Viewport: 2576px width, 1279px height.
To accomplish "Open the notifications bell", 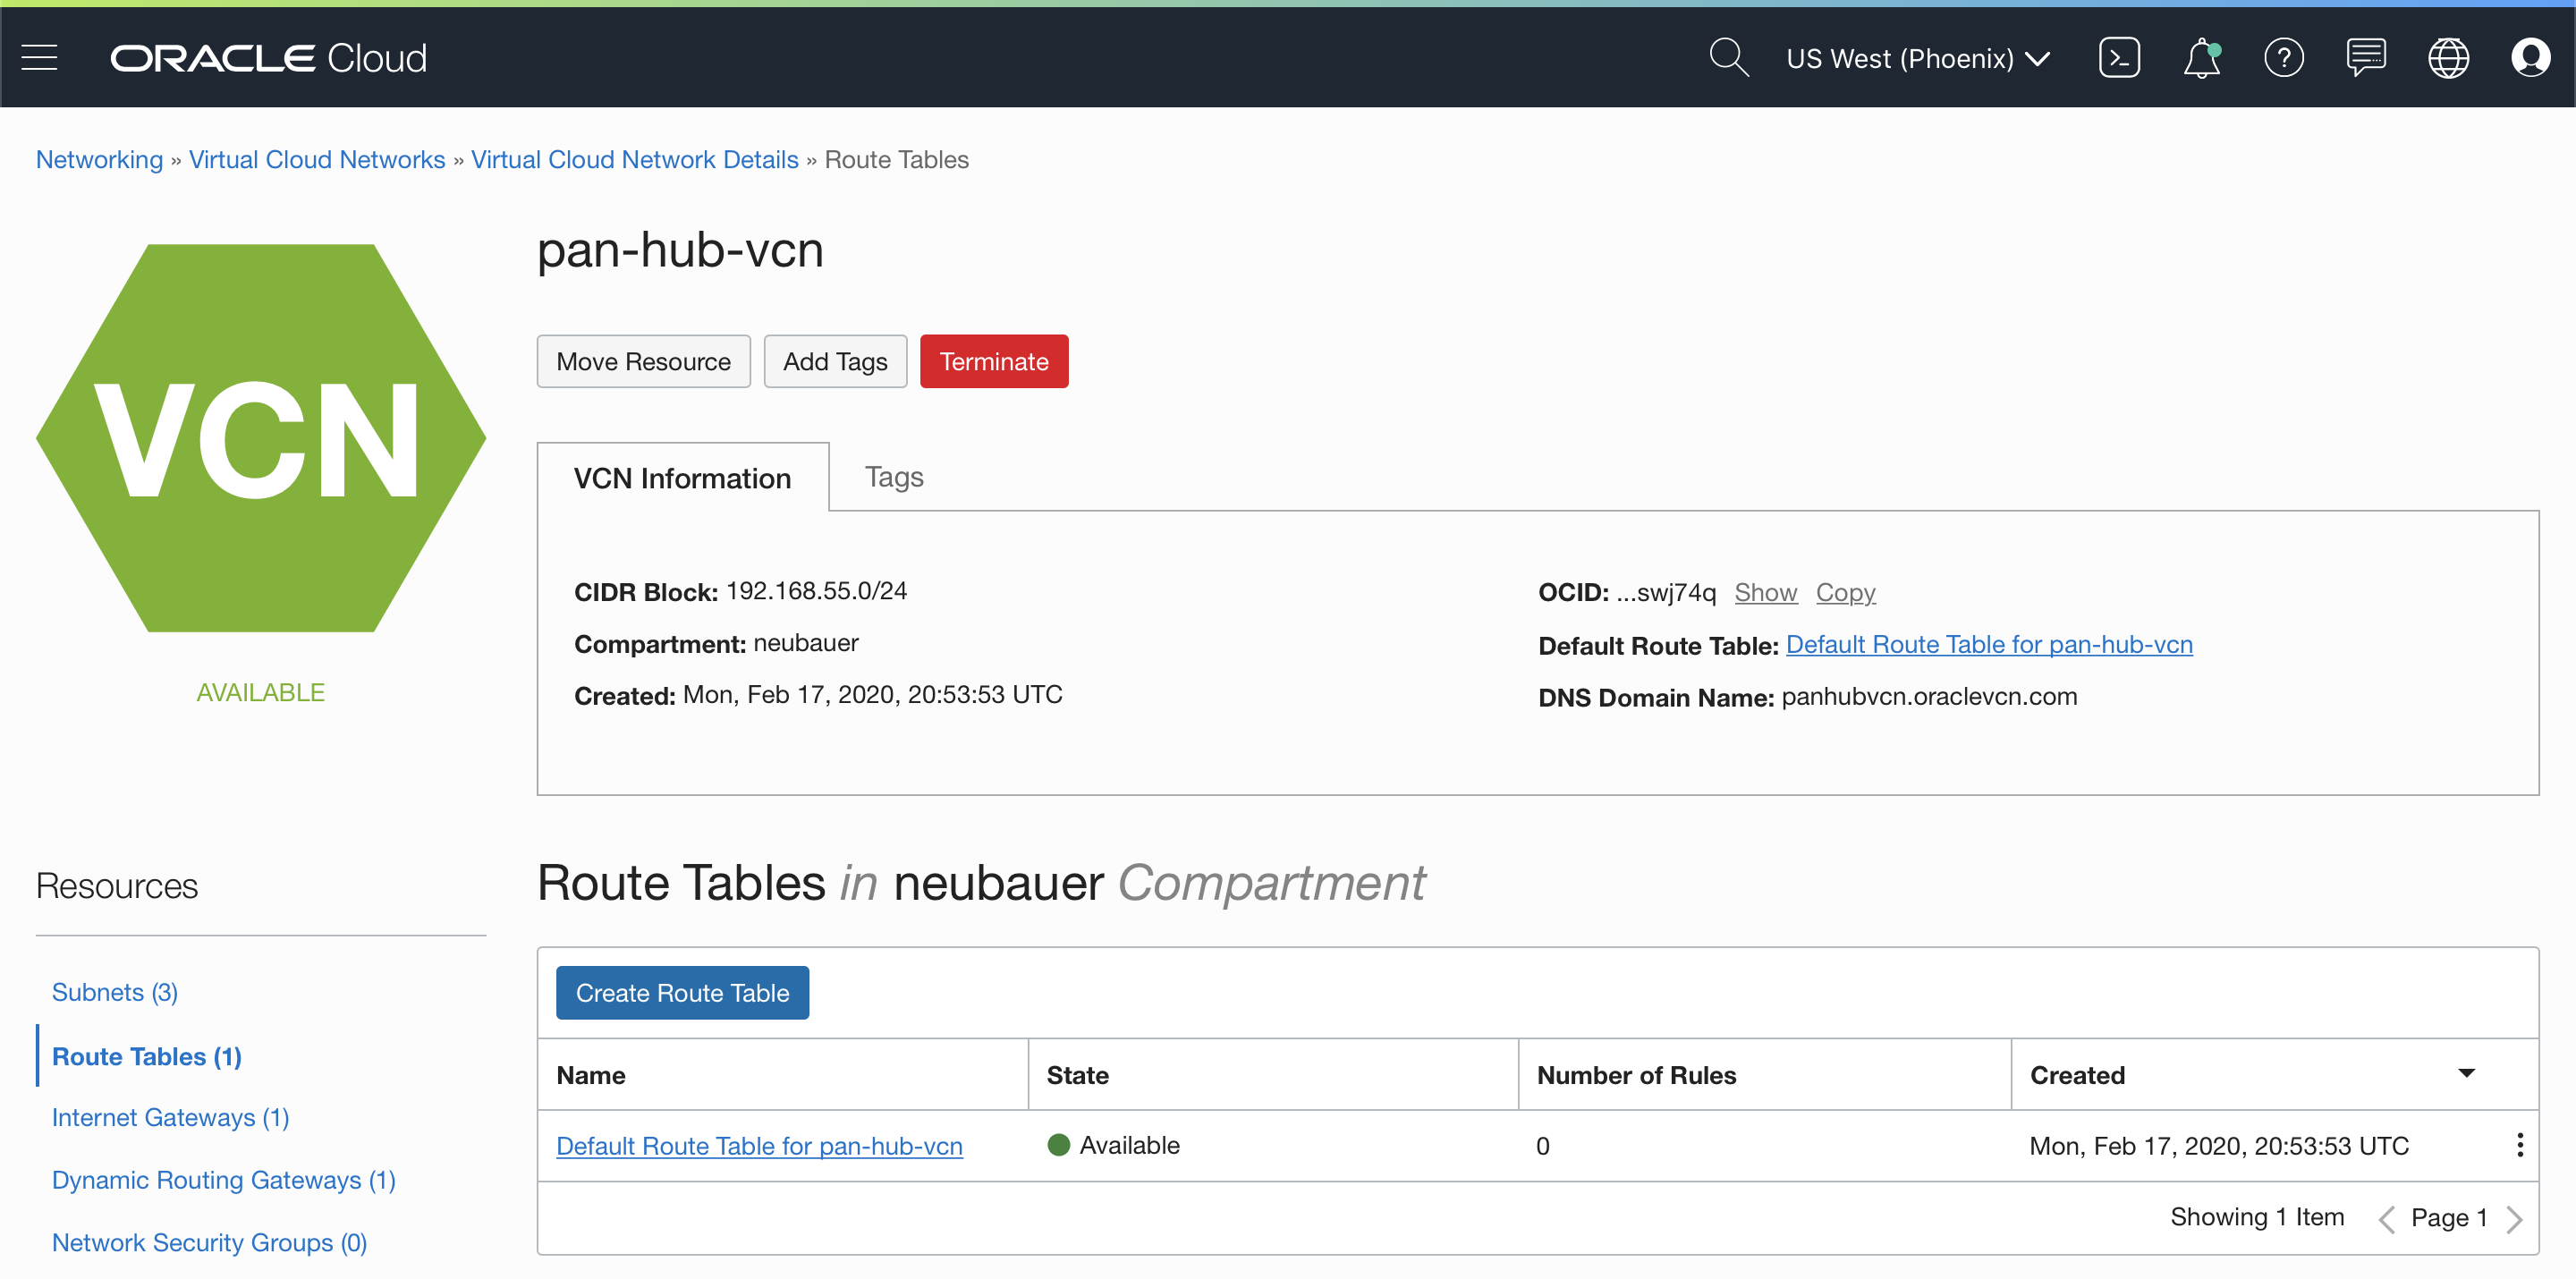I will click(2201, 58).
